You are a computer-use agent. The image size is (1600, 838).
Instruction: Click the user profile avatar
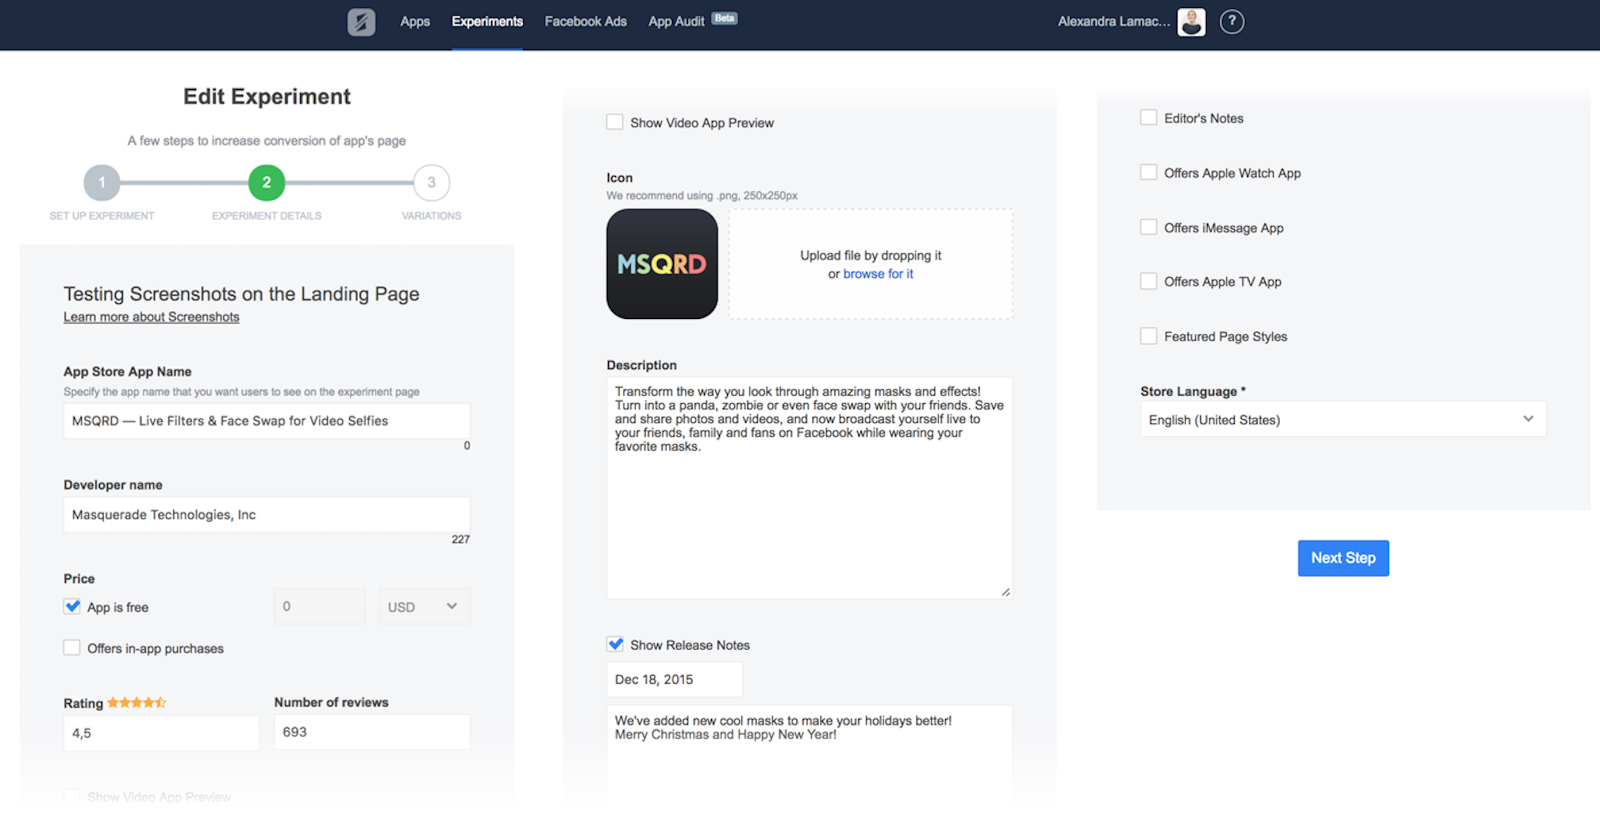(x=1191, y=22)
